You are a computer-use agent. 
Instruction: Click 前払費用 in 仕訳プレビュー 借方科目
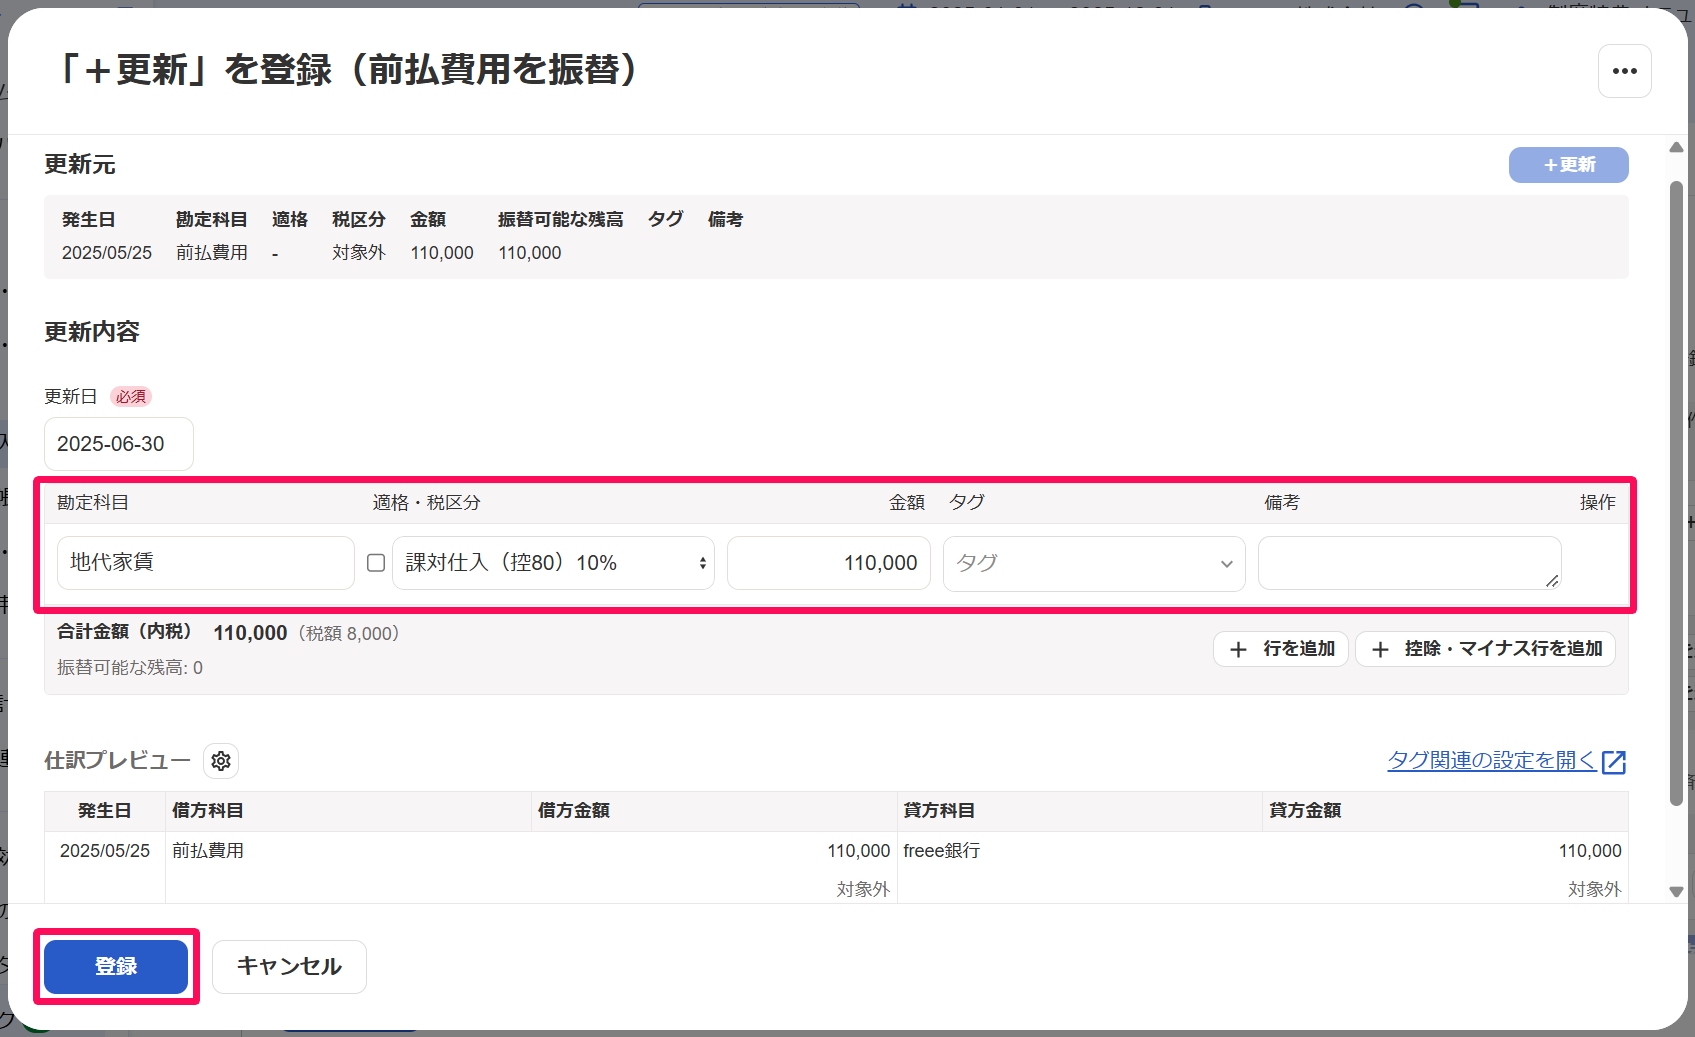click(208, 851)
